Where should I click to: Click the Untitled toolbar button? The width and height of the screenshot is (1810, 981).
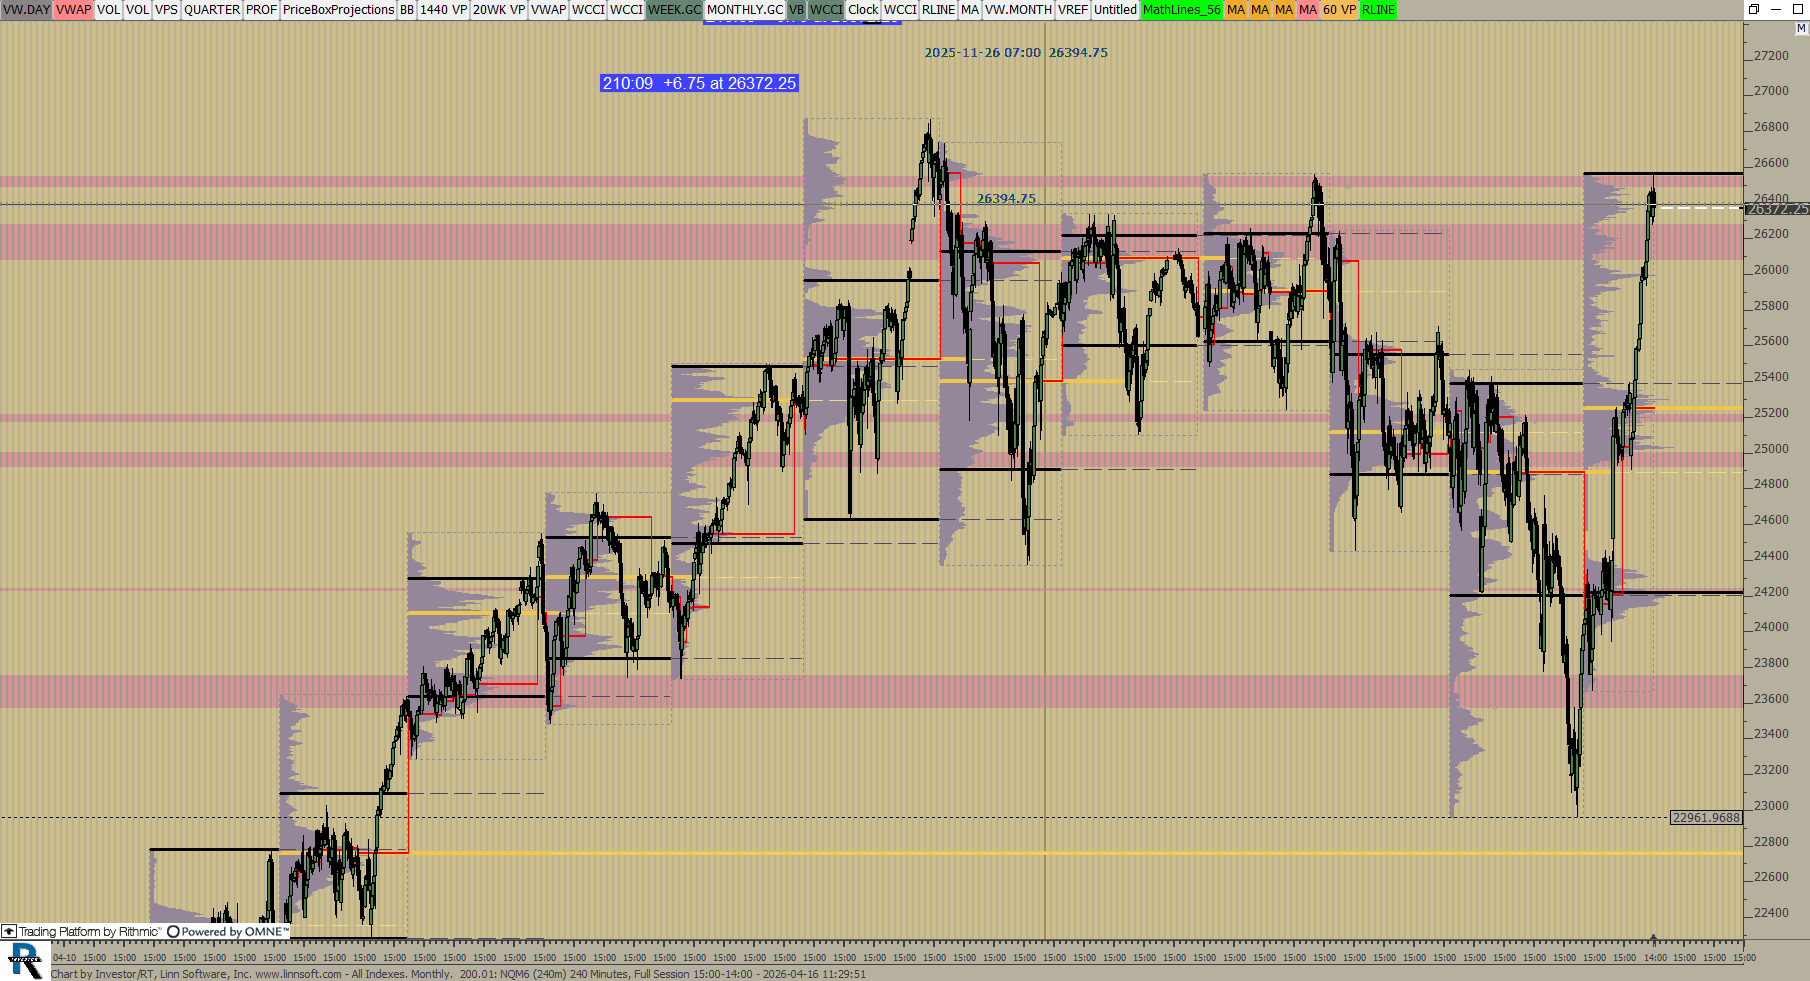point(1115,10)
